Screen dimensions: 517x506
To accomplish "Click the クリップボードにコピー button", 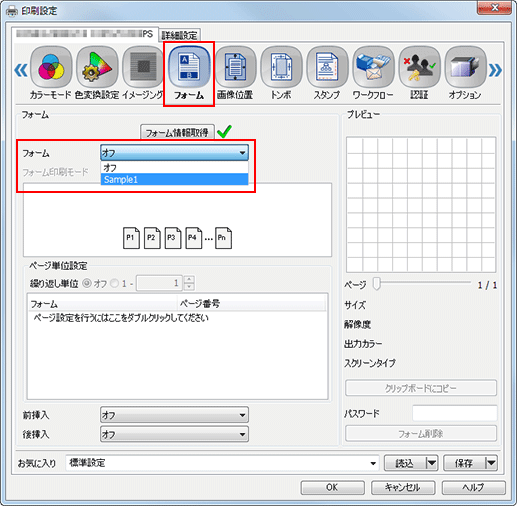I will [x=421, y=388].
